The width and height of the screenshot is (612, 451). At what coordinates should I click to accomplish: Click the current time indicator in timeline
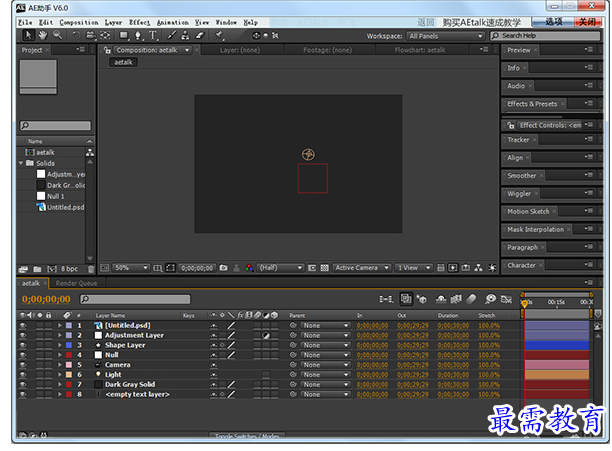click(x=524, y=304)
